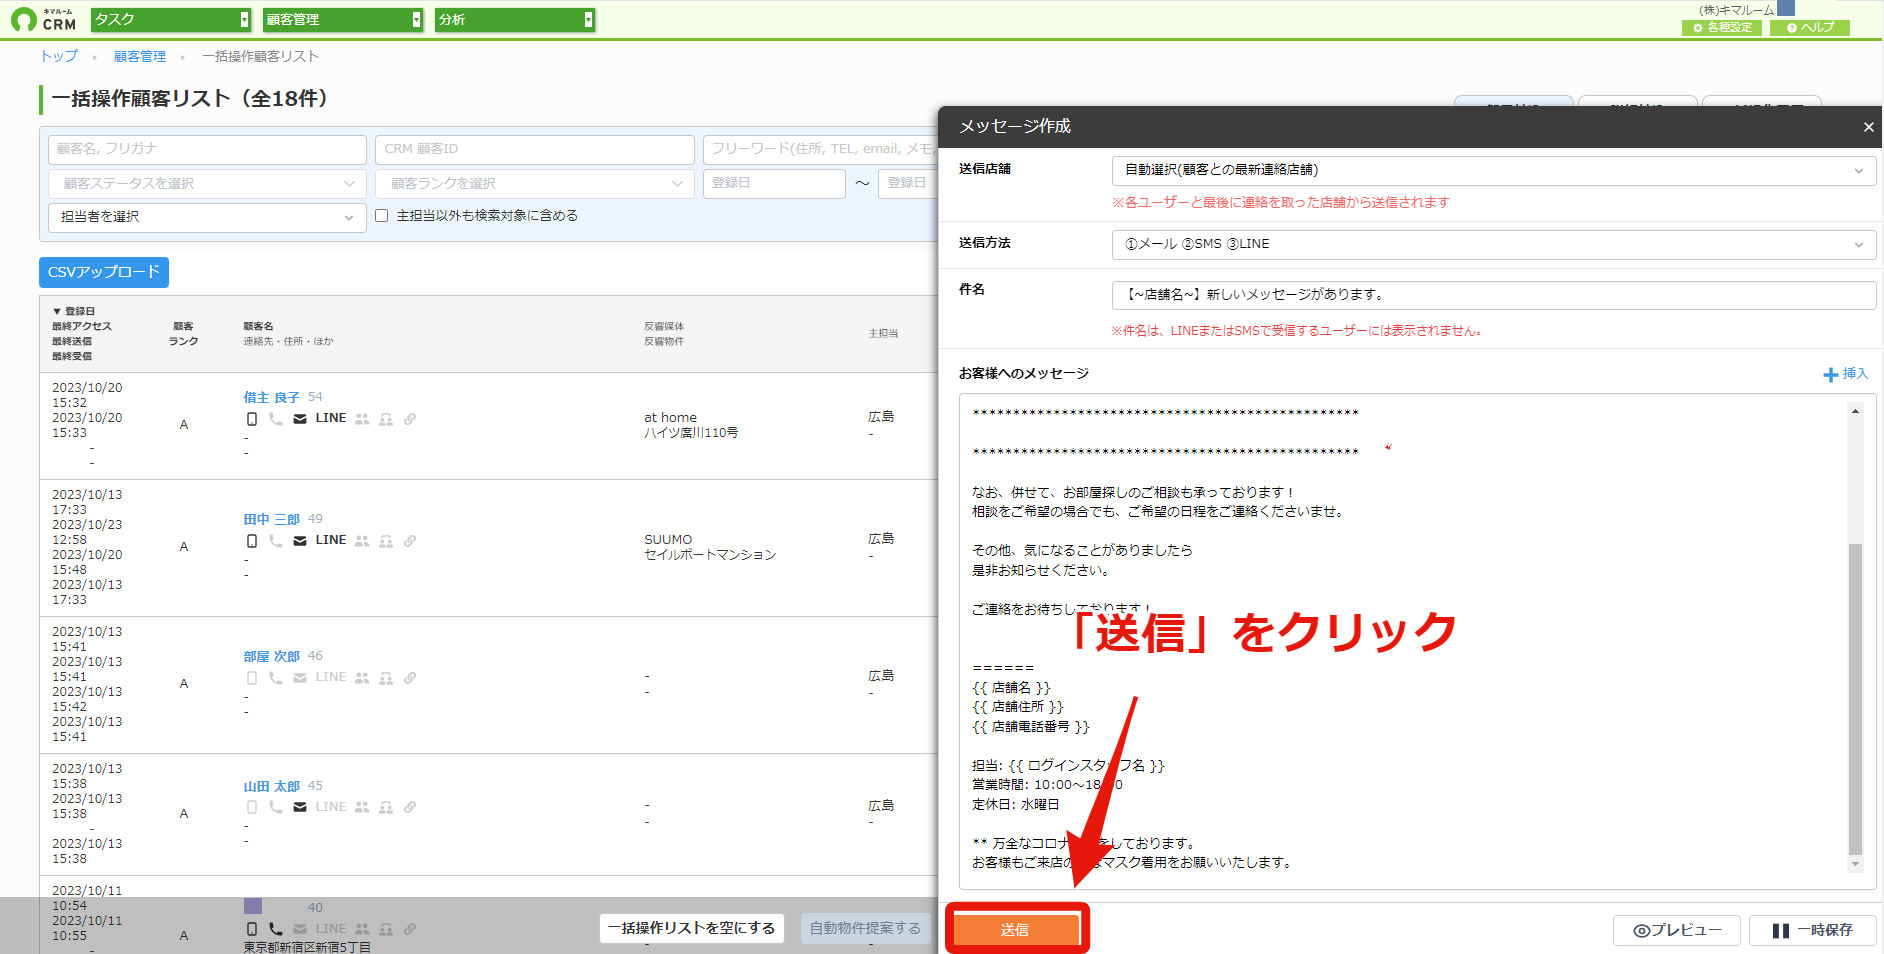The image size is (1884, 954).
Task: Click the message scrollbar down arrow
Action: point(1855,864)
